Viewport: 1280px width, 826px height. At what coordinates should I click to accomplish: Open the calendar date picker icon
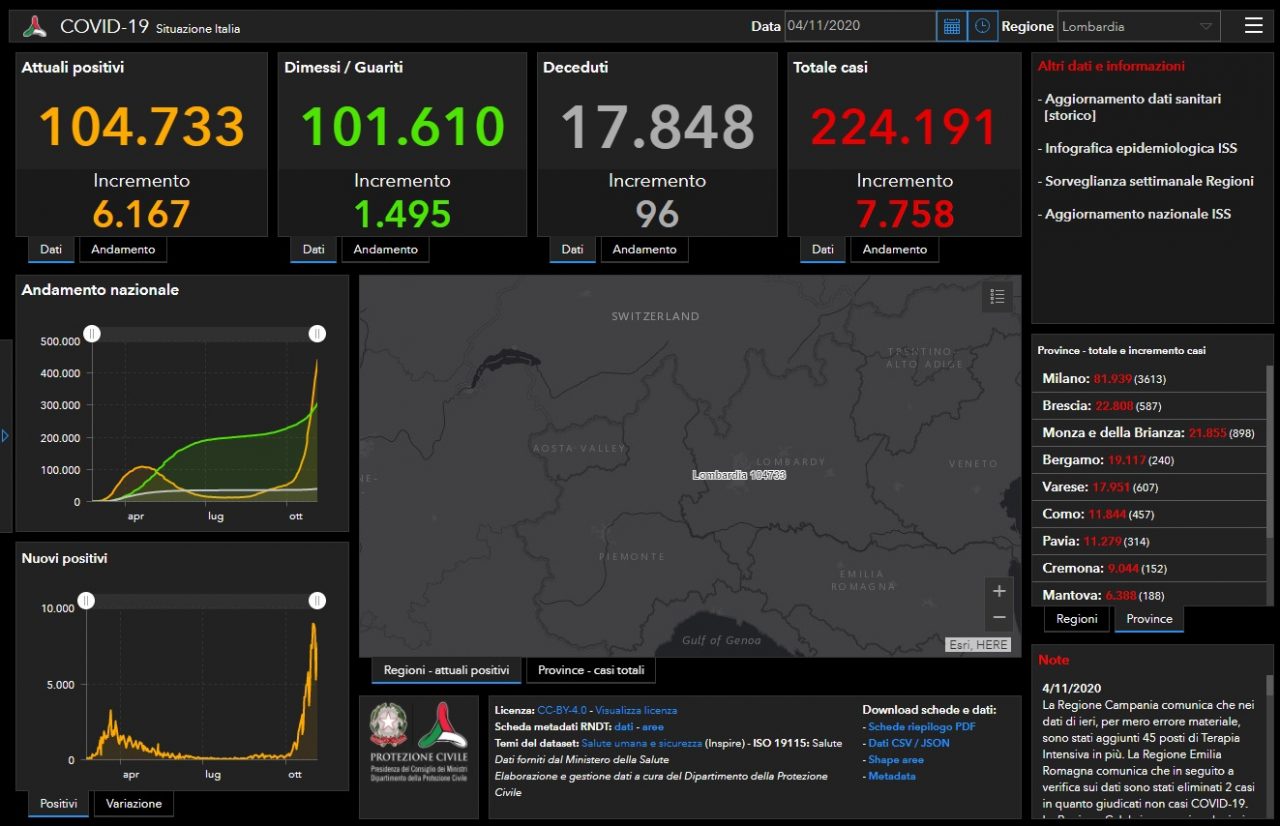(x=951, y=26)
